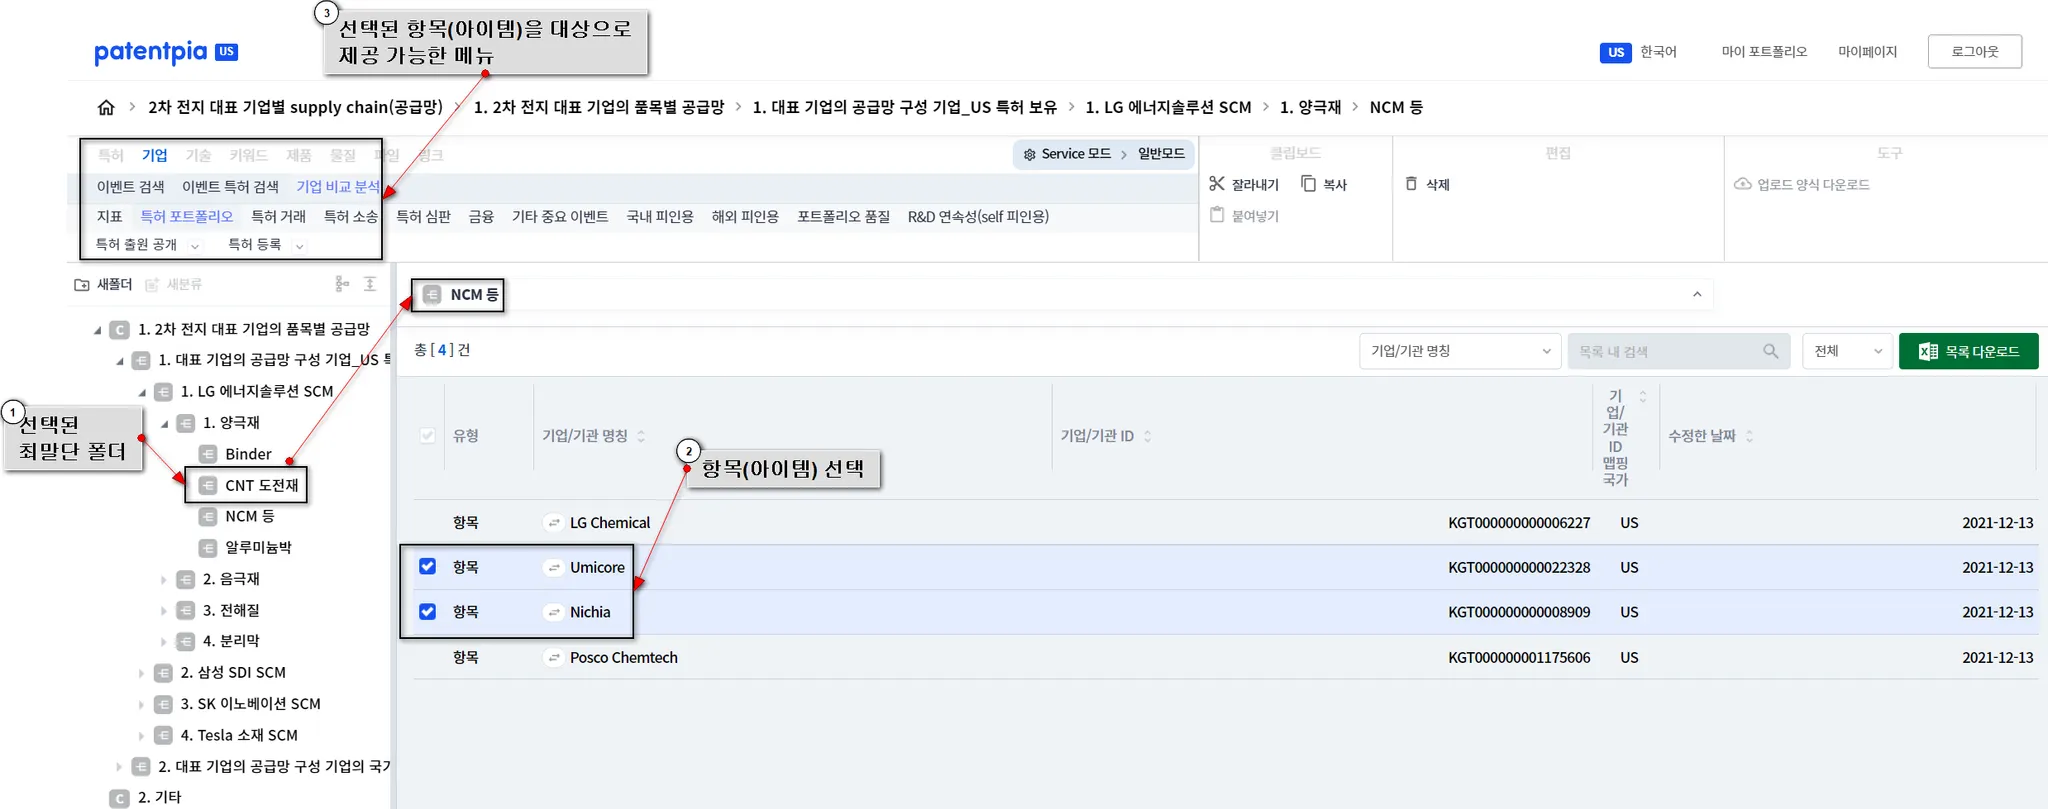2048x809 pixels.
Task: Collapse the 1. 2차 전지 대표 기업의 품목별 공급망 node
Action: [97, 330]
